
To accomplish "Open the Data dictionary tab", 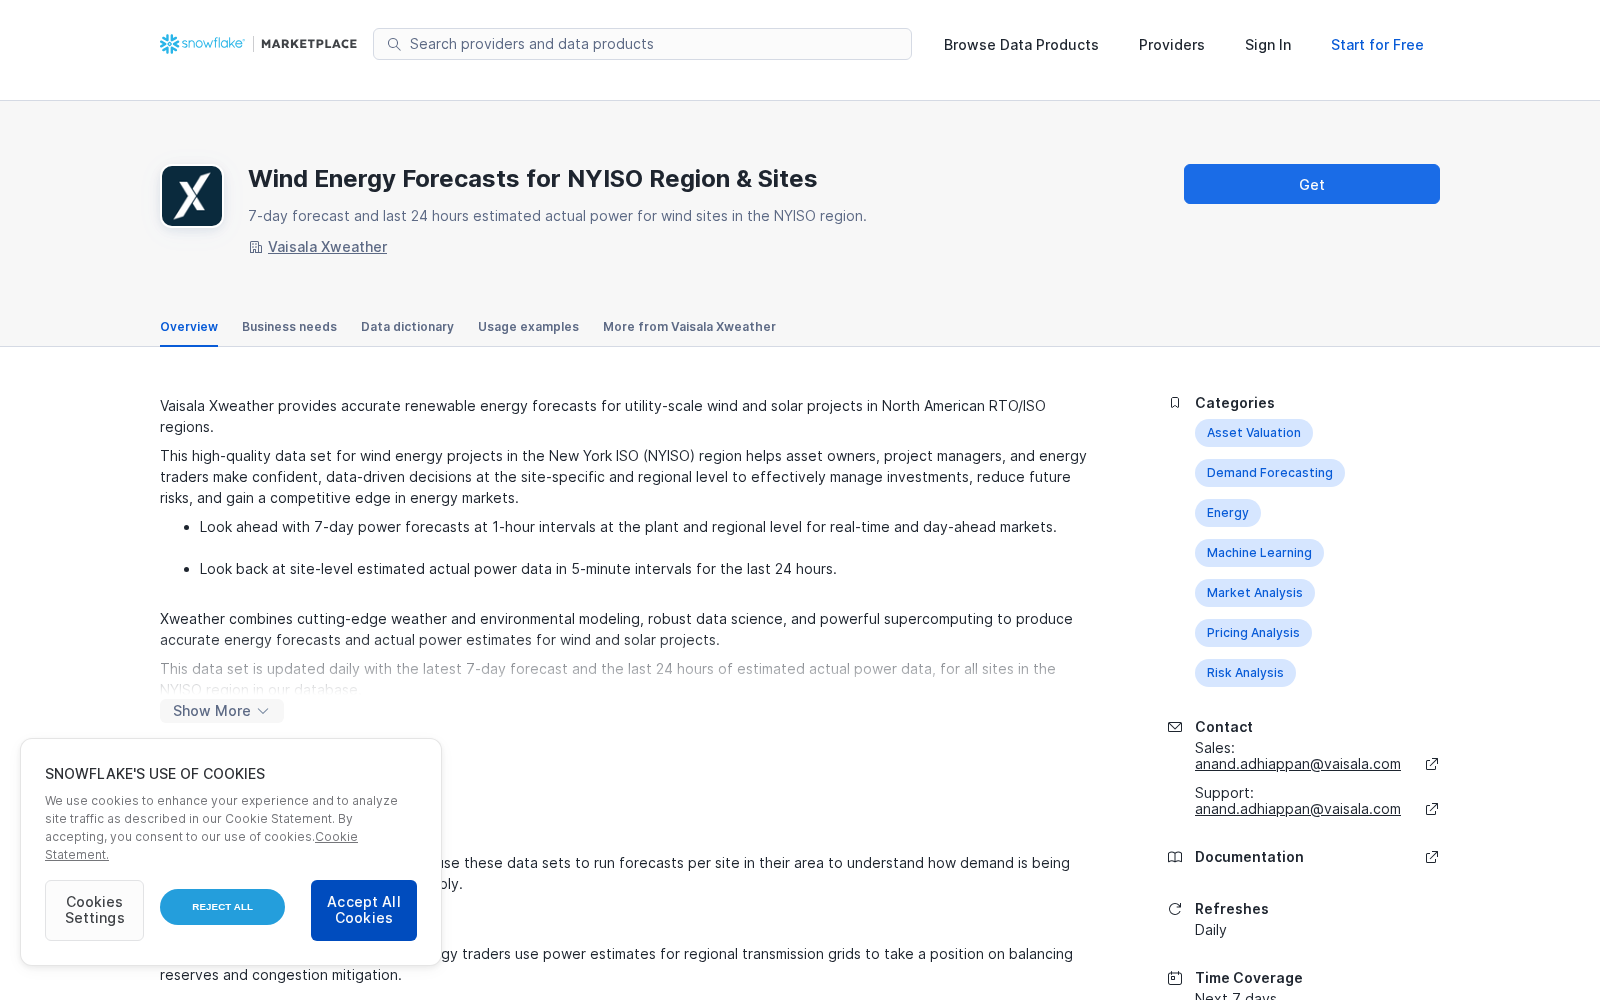I will click(x=407, y=327).
